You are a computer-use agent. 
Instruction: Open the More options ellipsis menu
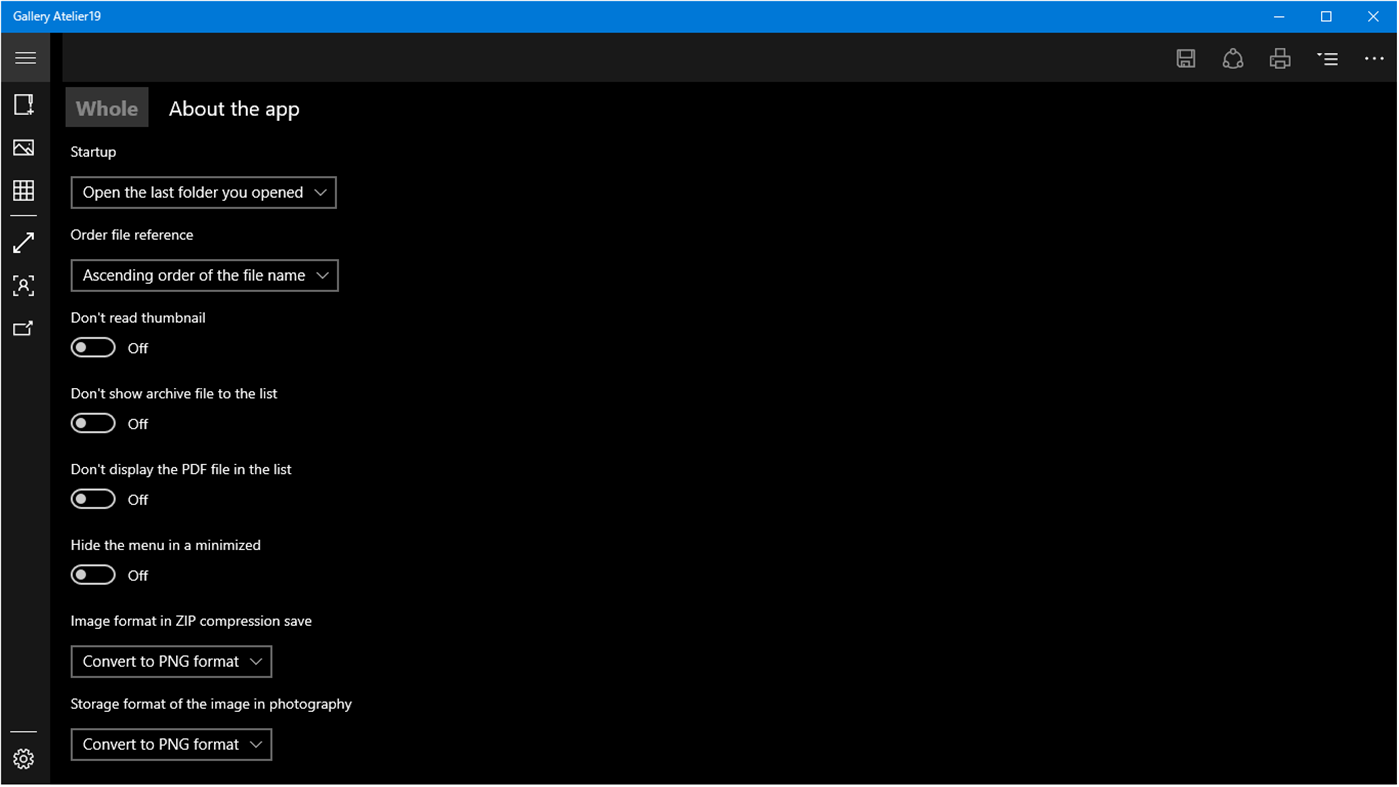coord(1373,58)
